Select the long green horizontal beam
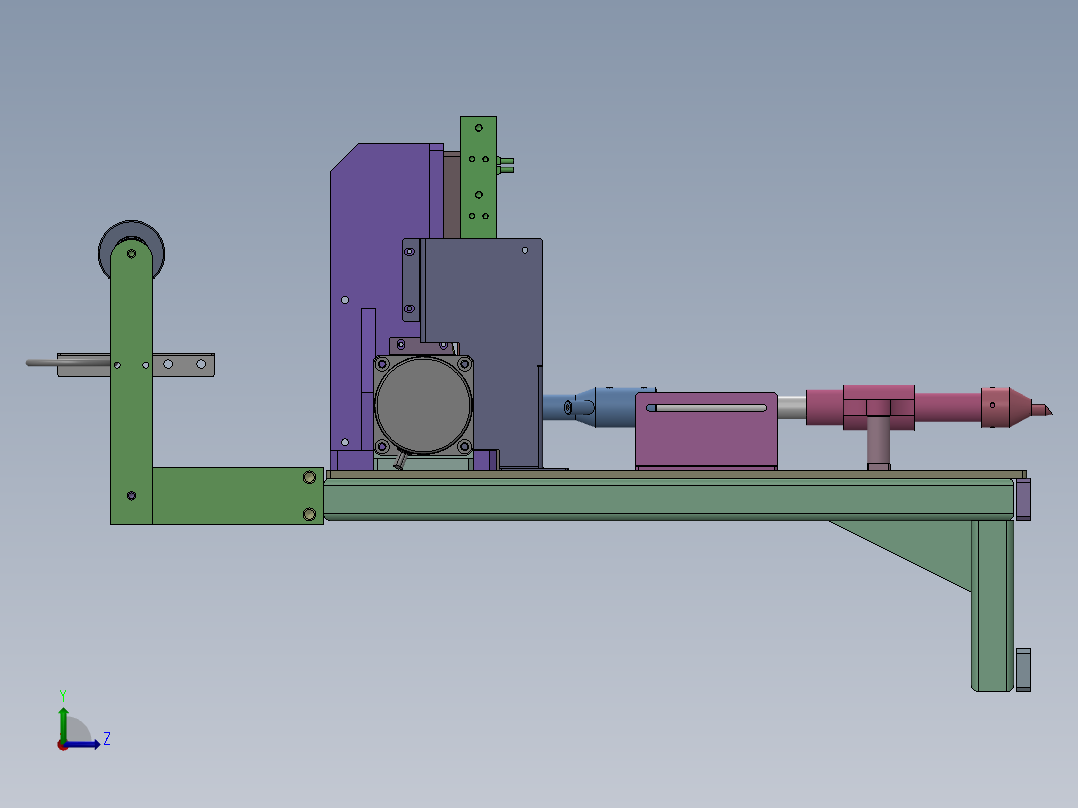Viewport: 1078px width, 808px height. click(x=667, y=499)
